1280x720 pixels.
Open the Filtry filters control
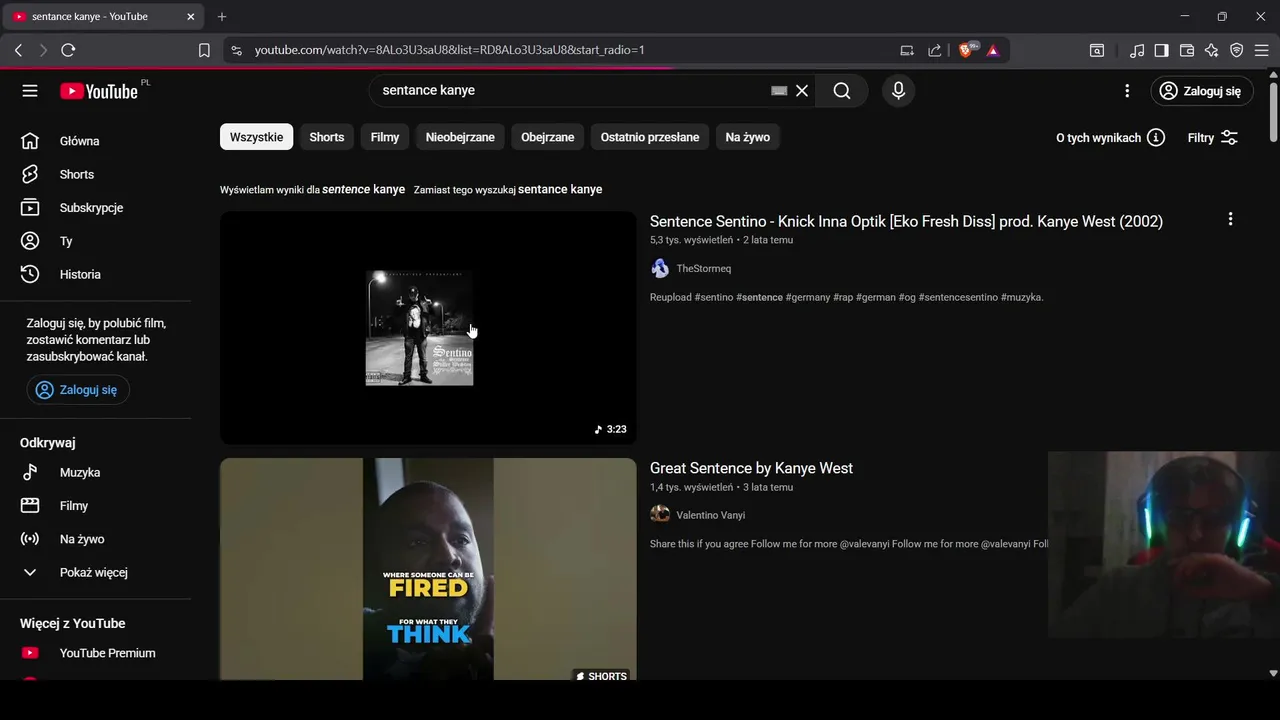[1212, 138]
